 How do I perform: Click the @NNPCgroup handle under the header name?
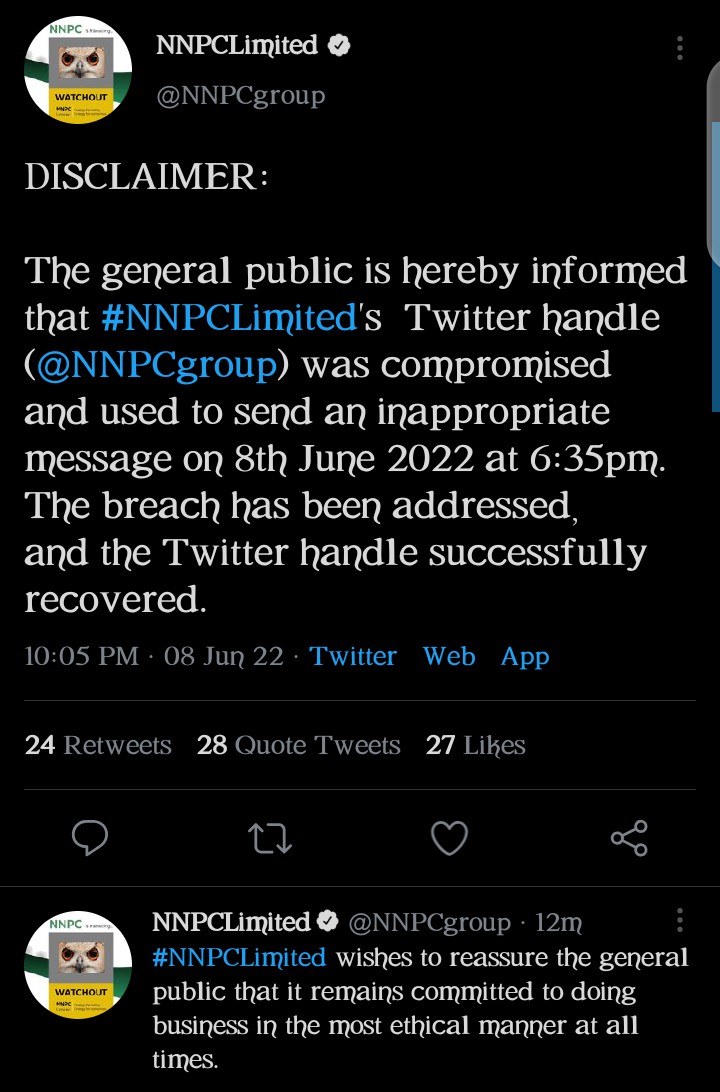point(240,95)
